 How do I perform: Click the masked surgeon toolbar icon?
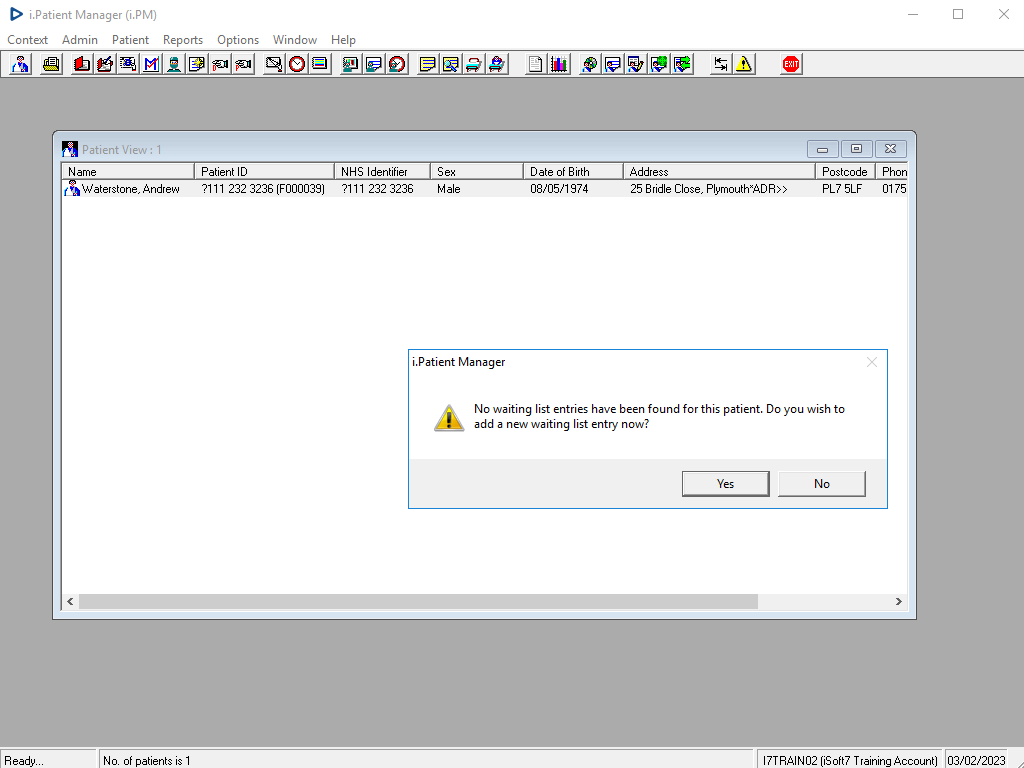pos(174,64)
